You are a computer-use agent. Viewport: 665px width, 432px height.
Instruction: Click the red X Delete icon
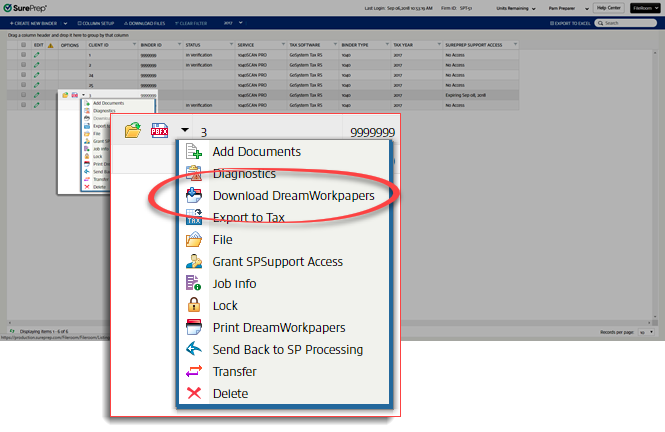coord(194,393)
